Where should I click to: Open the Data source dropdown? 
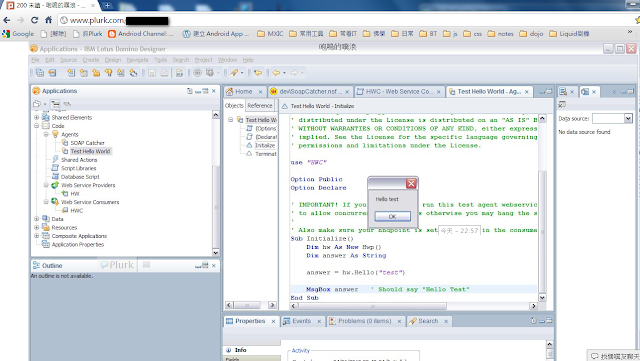point(628,118)
